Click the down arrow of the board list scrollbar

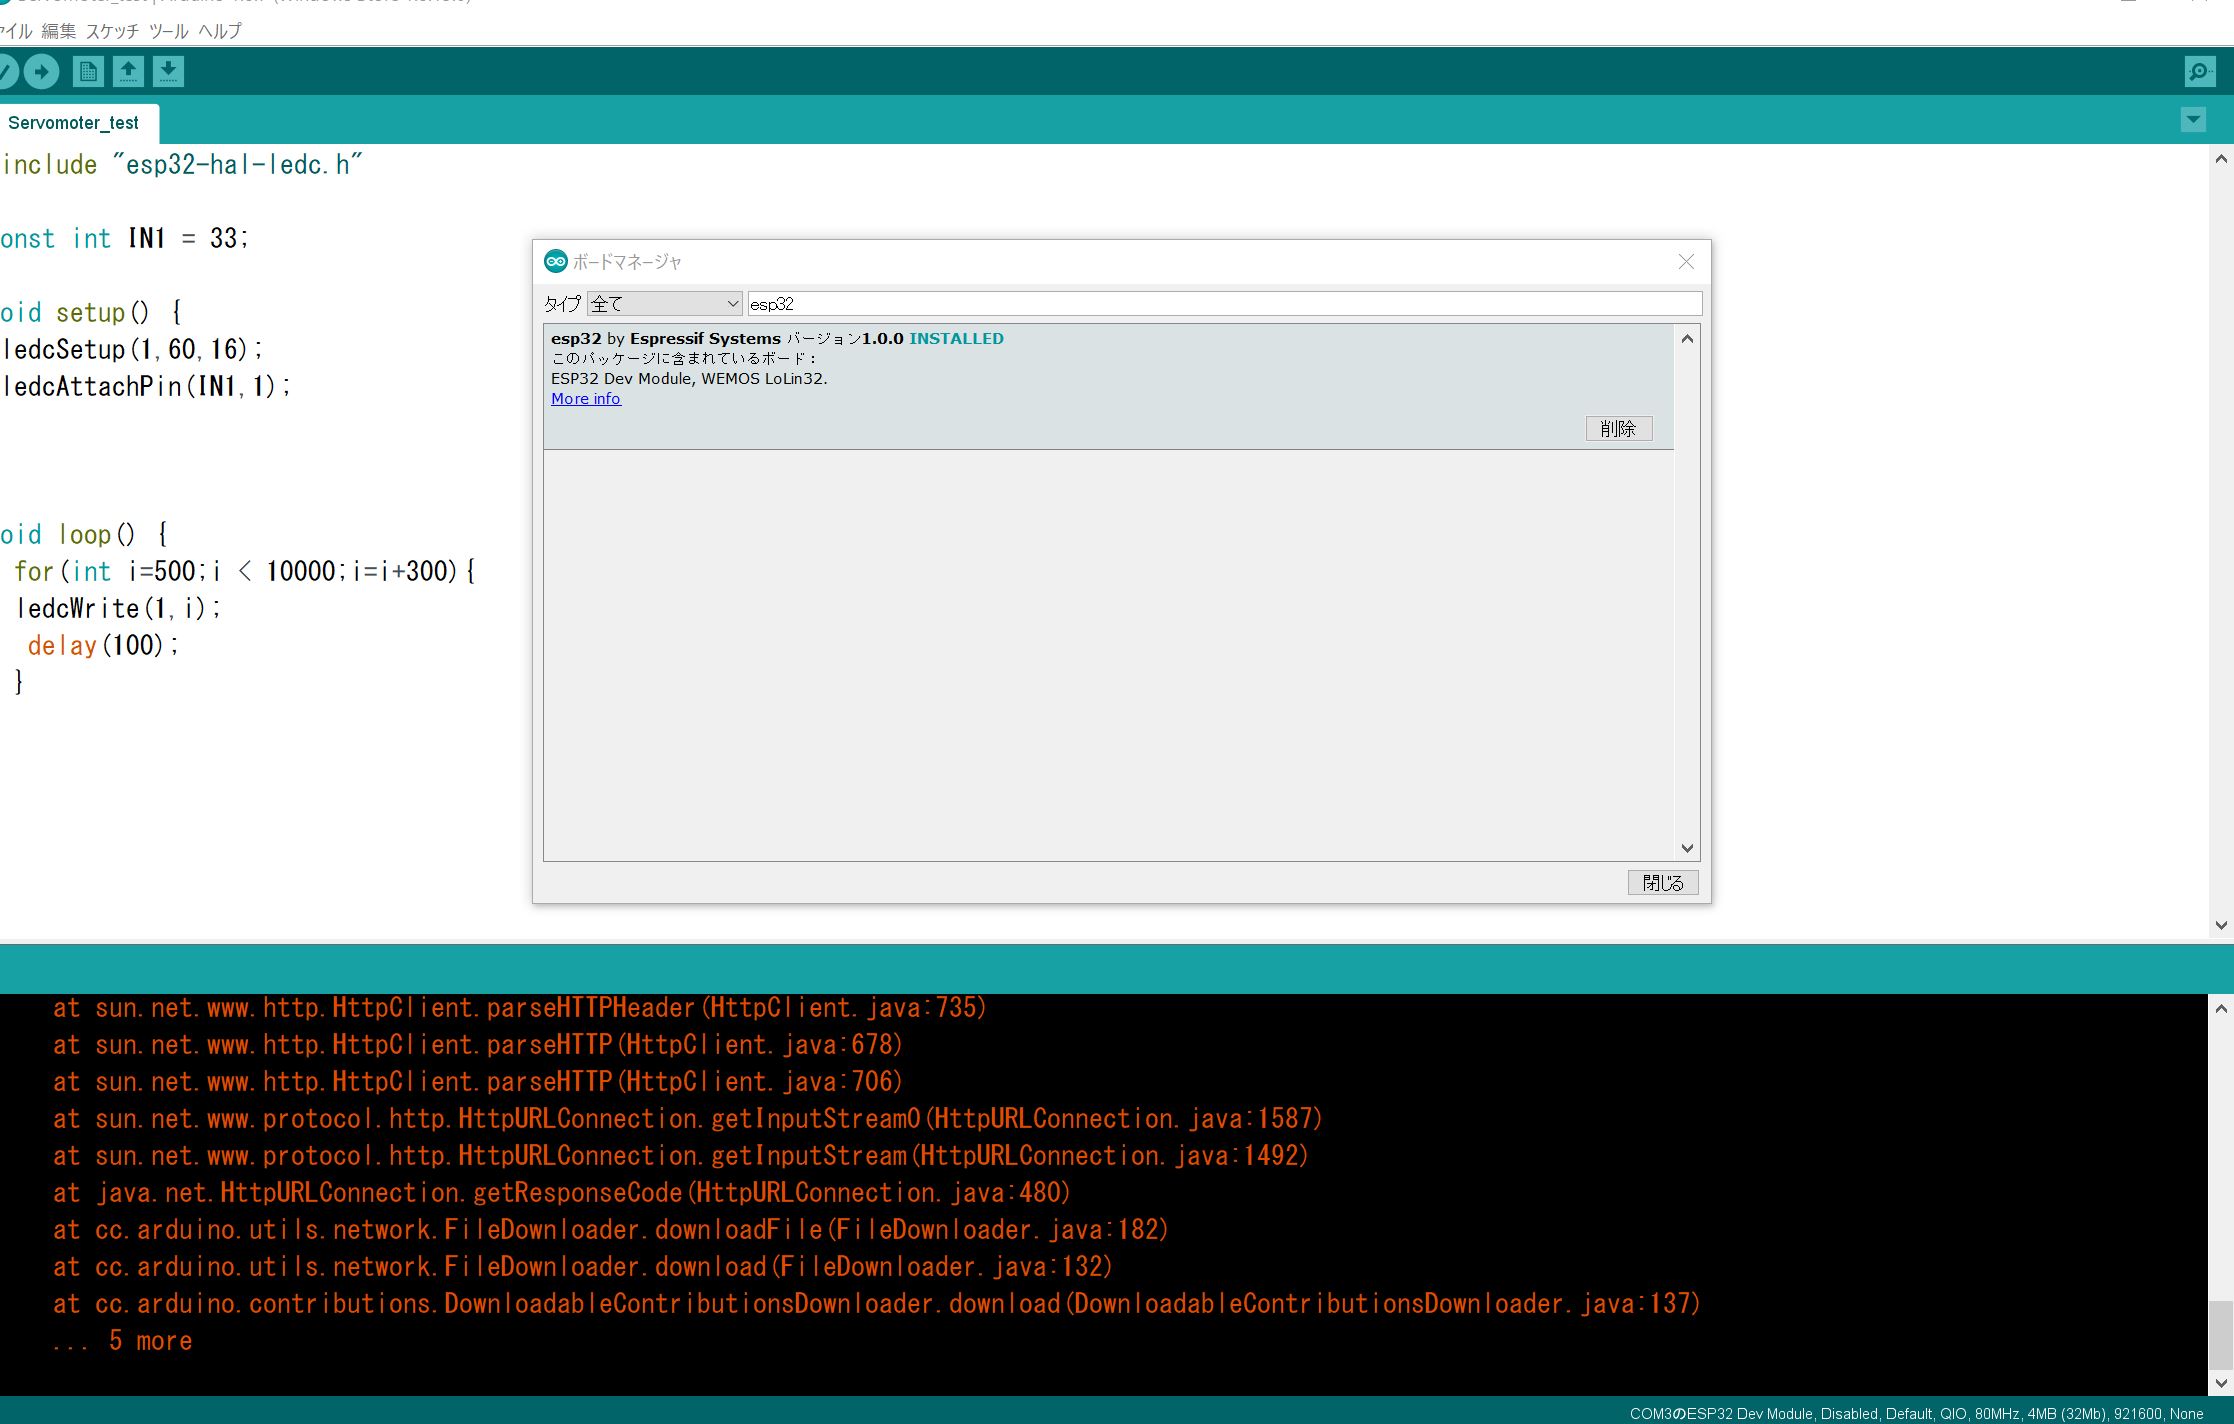1688,847
